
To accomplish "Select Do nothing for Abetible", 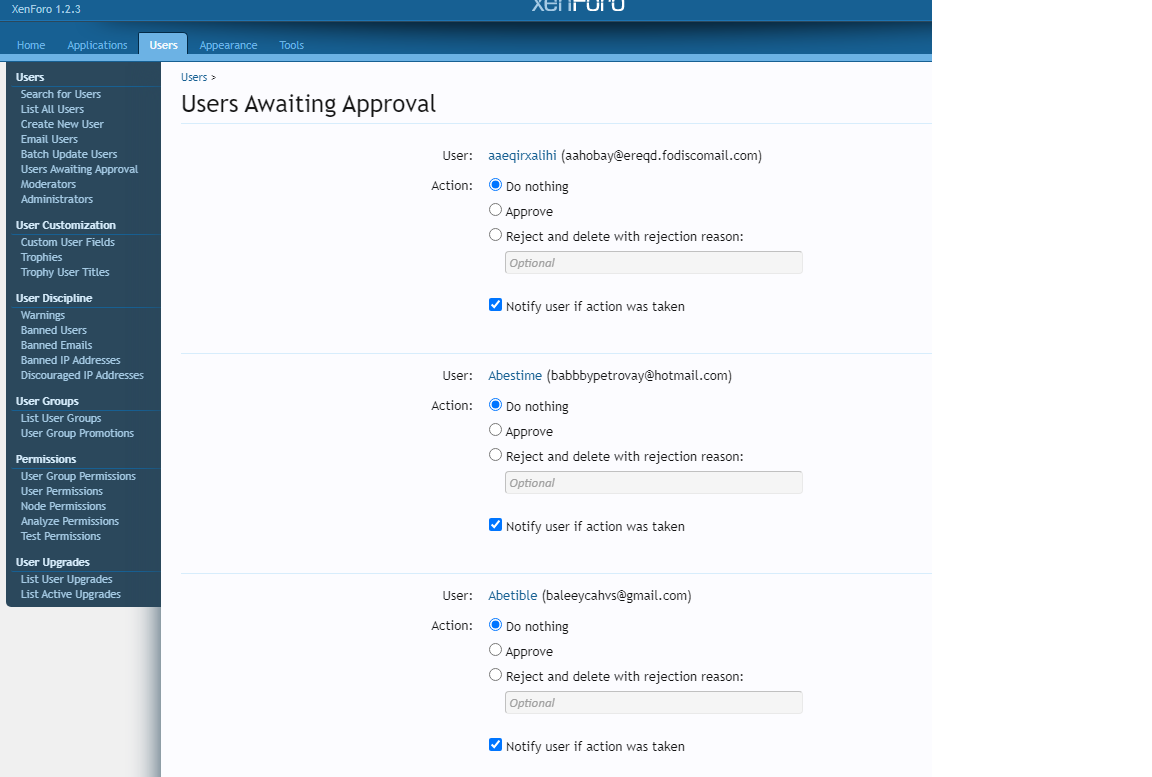I will pyautogui.click(x=495, y=625).
